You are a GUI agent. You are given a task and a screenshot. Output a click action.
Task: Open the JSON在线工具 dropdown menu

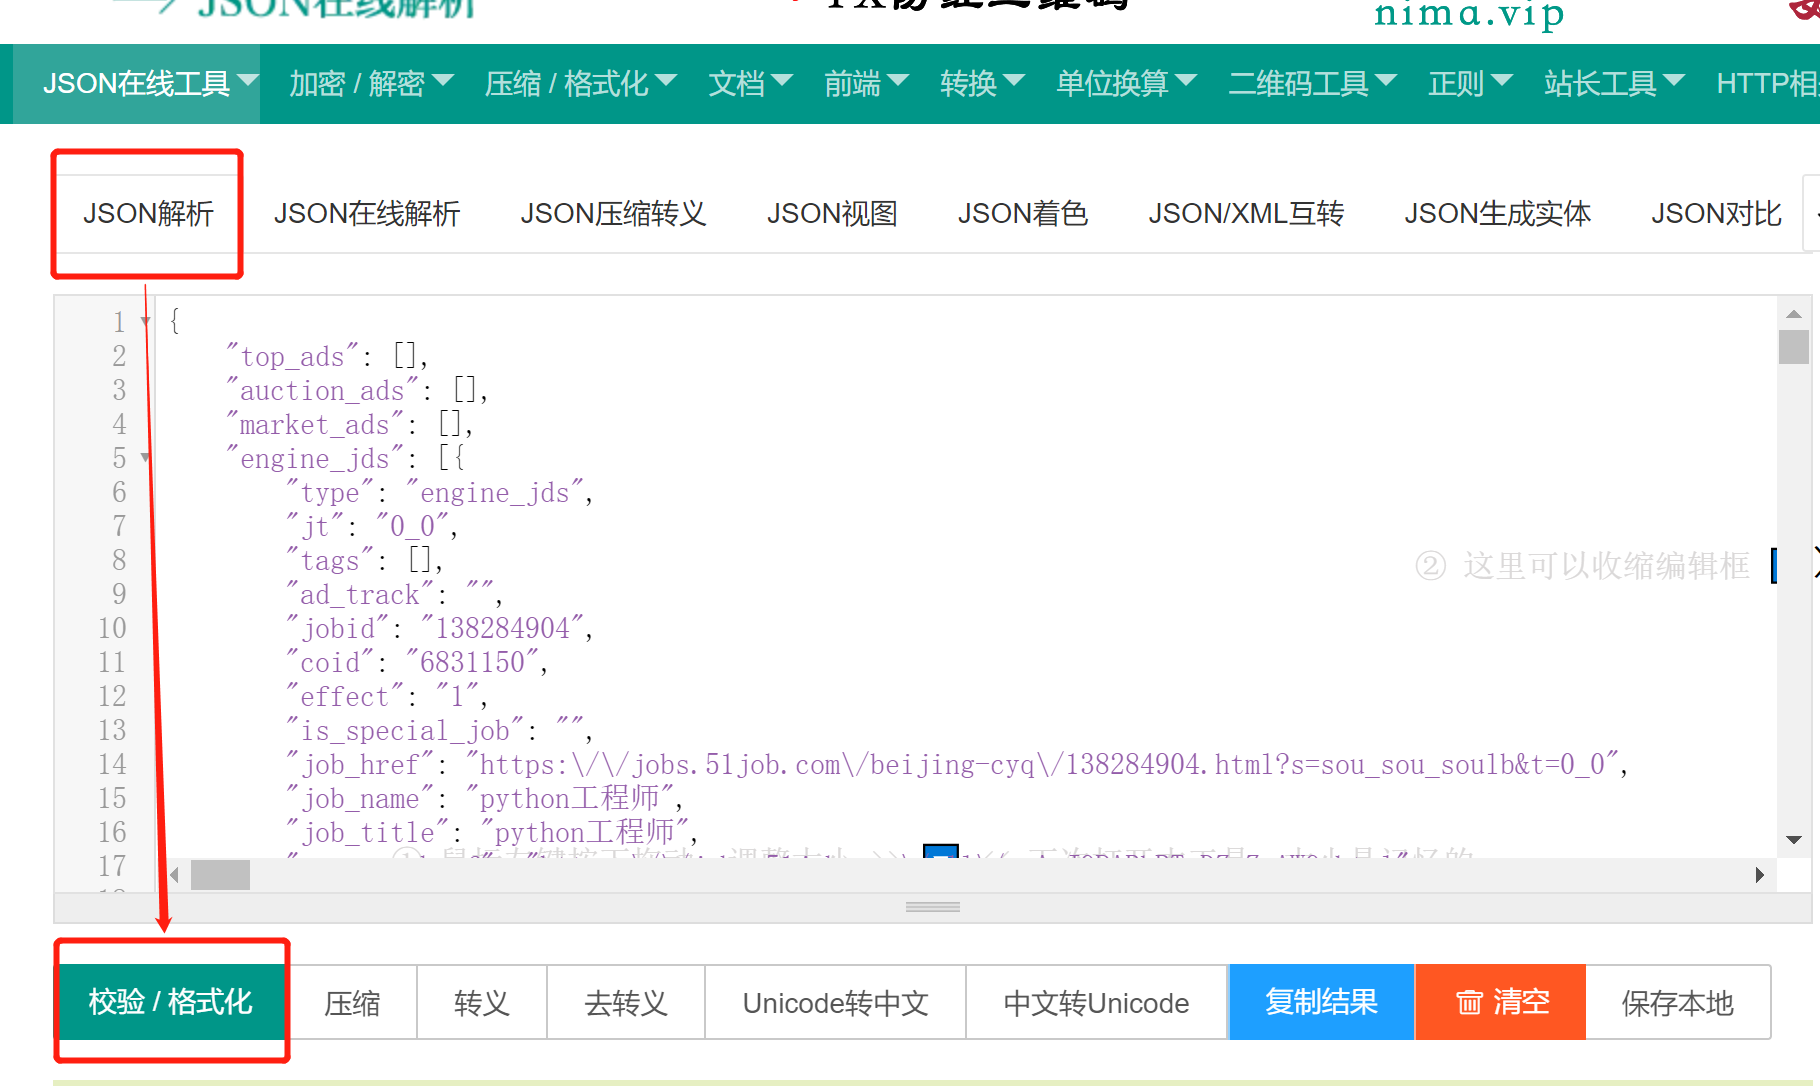tap(150, 83)
